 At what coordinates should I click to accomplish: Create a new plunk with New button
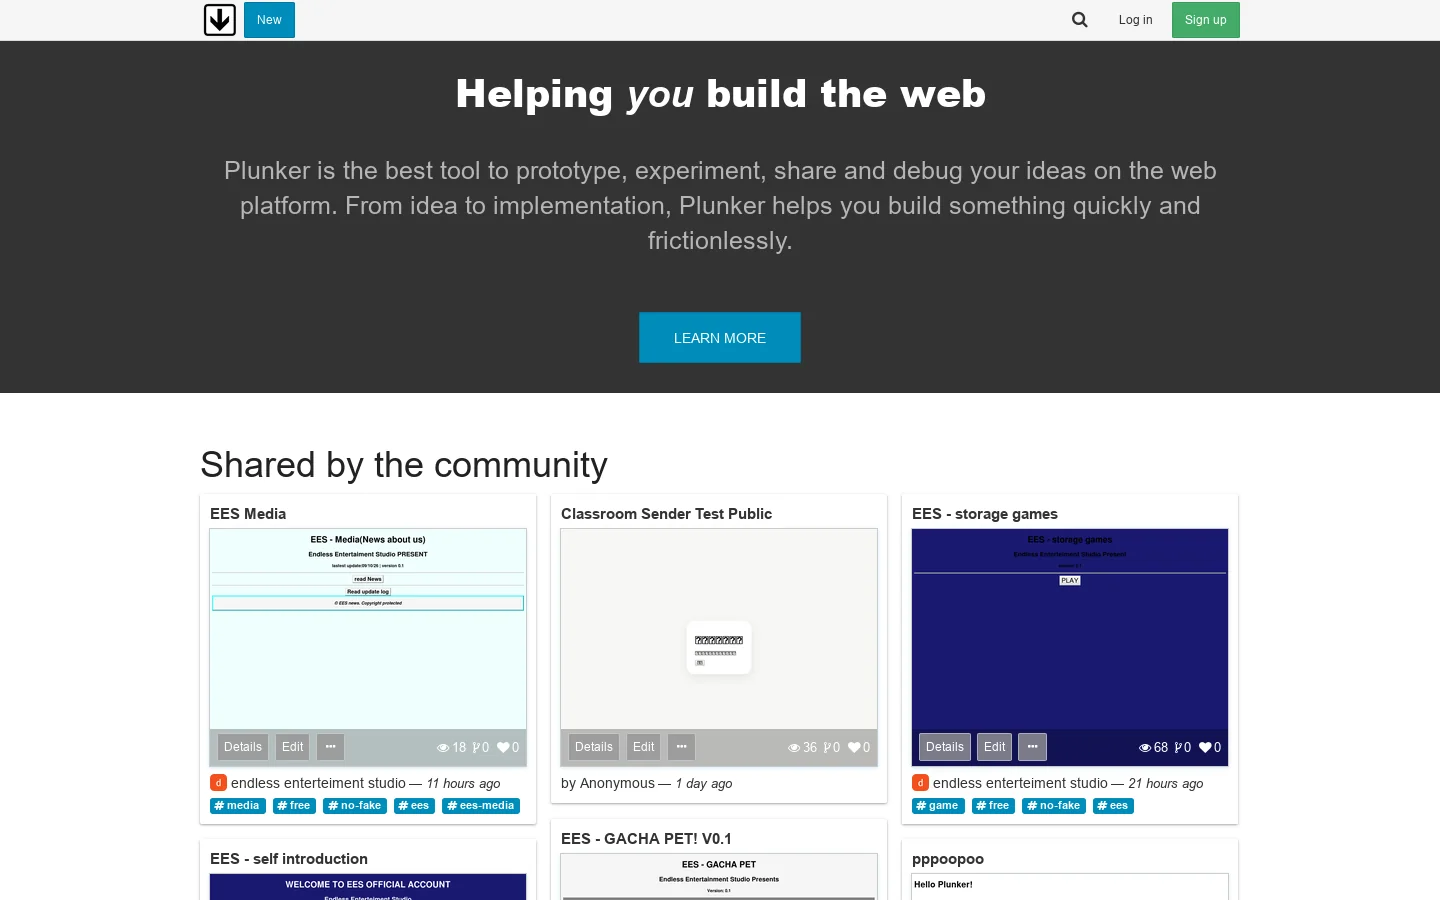click(269, 20)
